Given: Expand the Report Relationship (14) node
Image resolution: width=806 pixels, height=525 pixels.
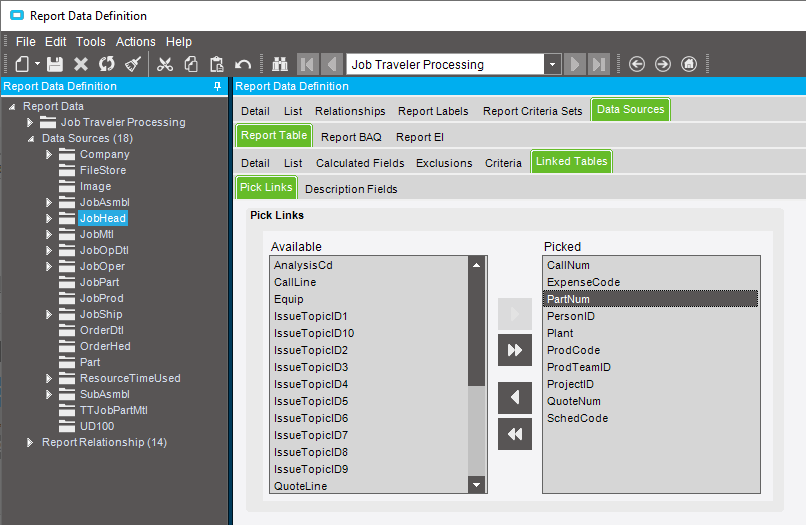Looking at the screenshot, I should click(x=30, y=442).
